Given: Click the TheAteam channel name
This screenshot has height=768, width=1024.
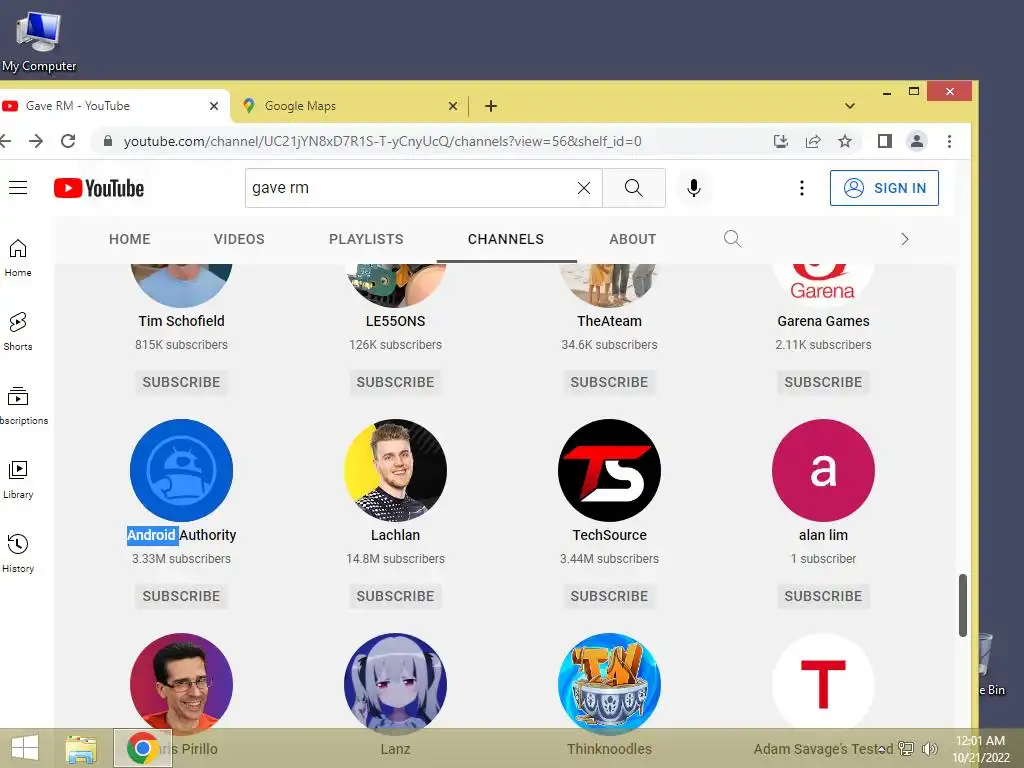Looking at the screenshot, I should pos(609,321).
